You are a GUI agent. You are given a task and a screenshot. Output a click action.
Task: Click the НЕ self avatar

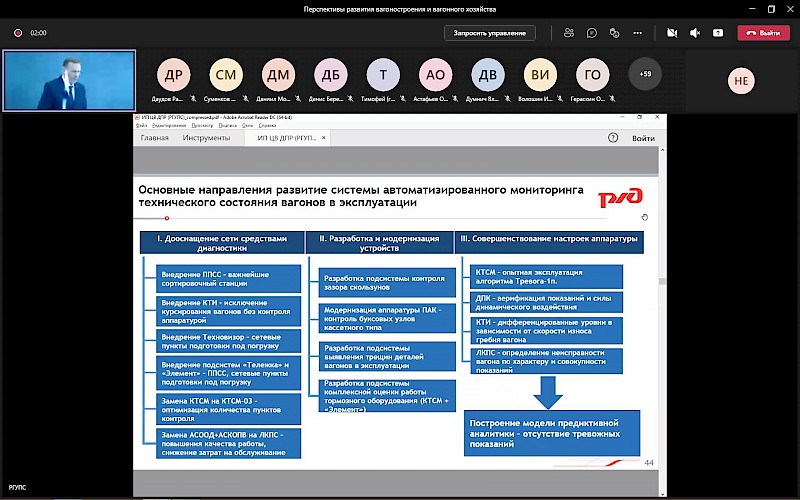(x=741, y=81)
